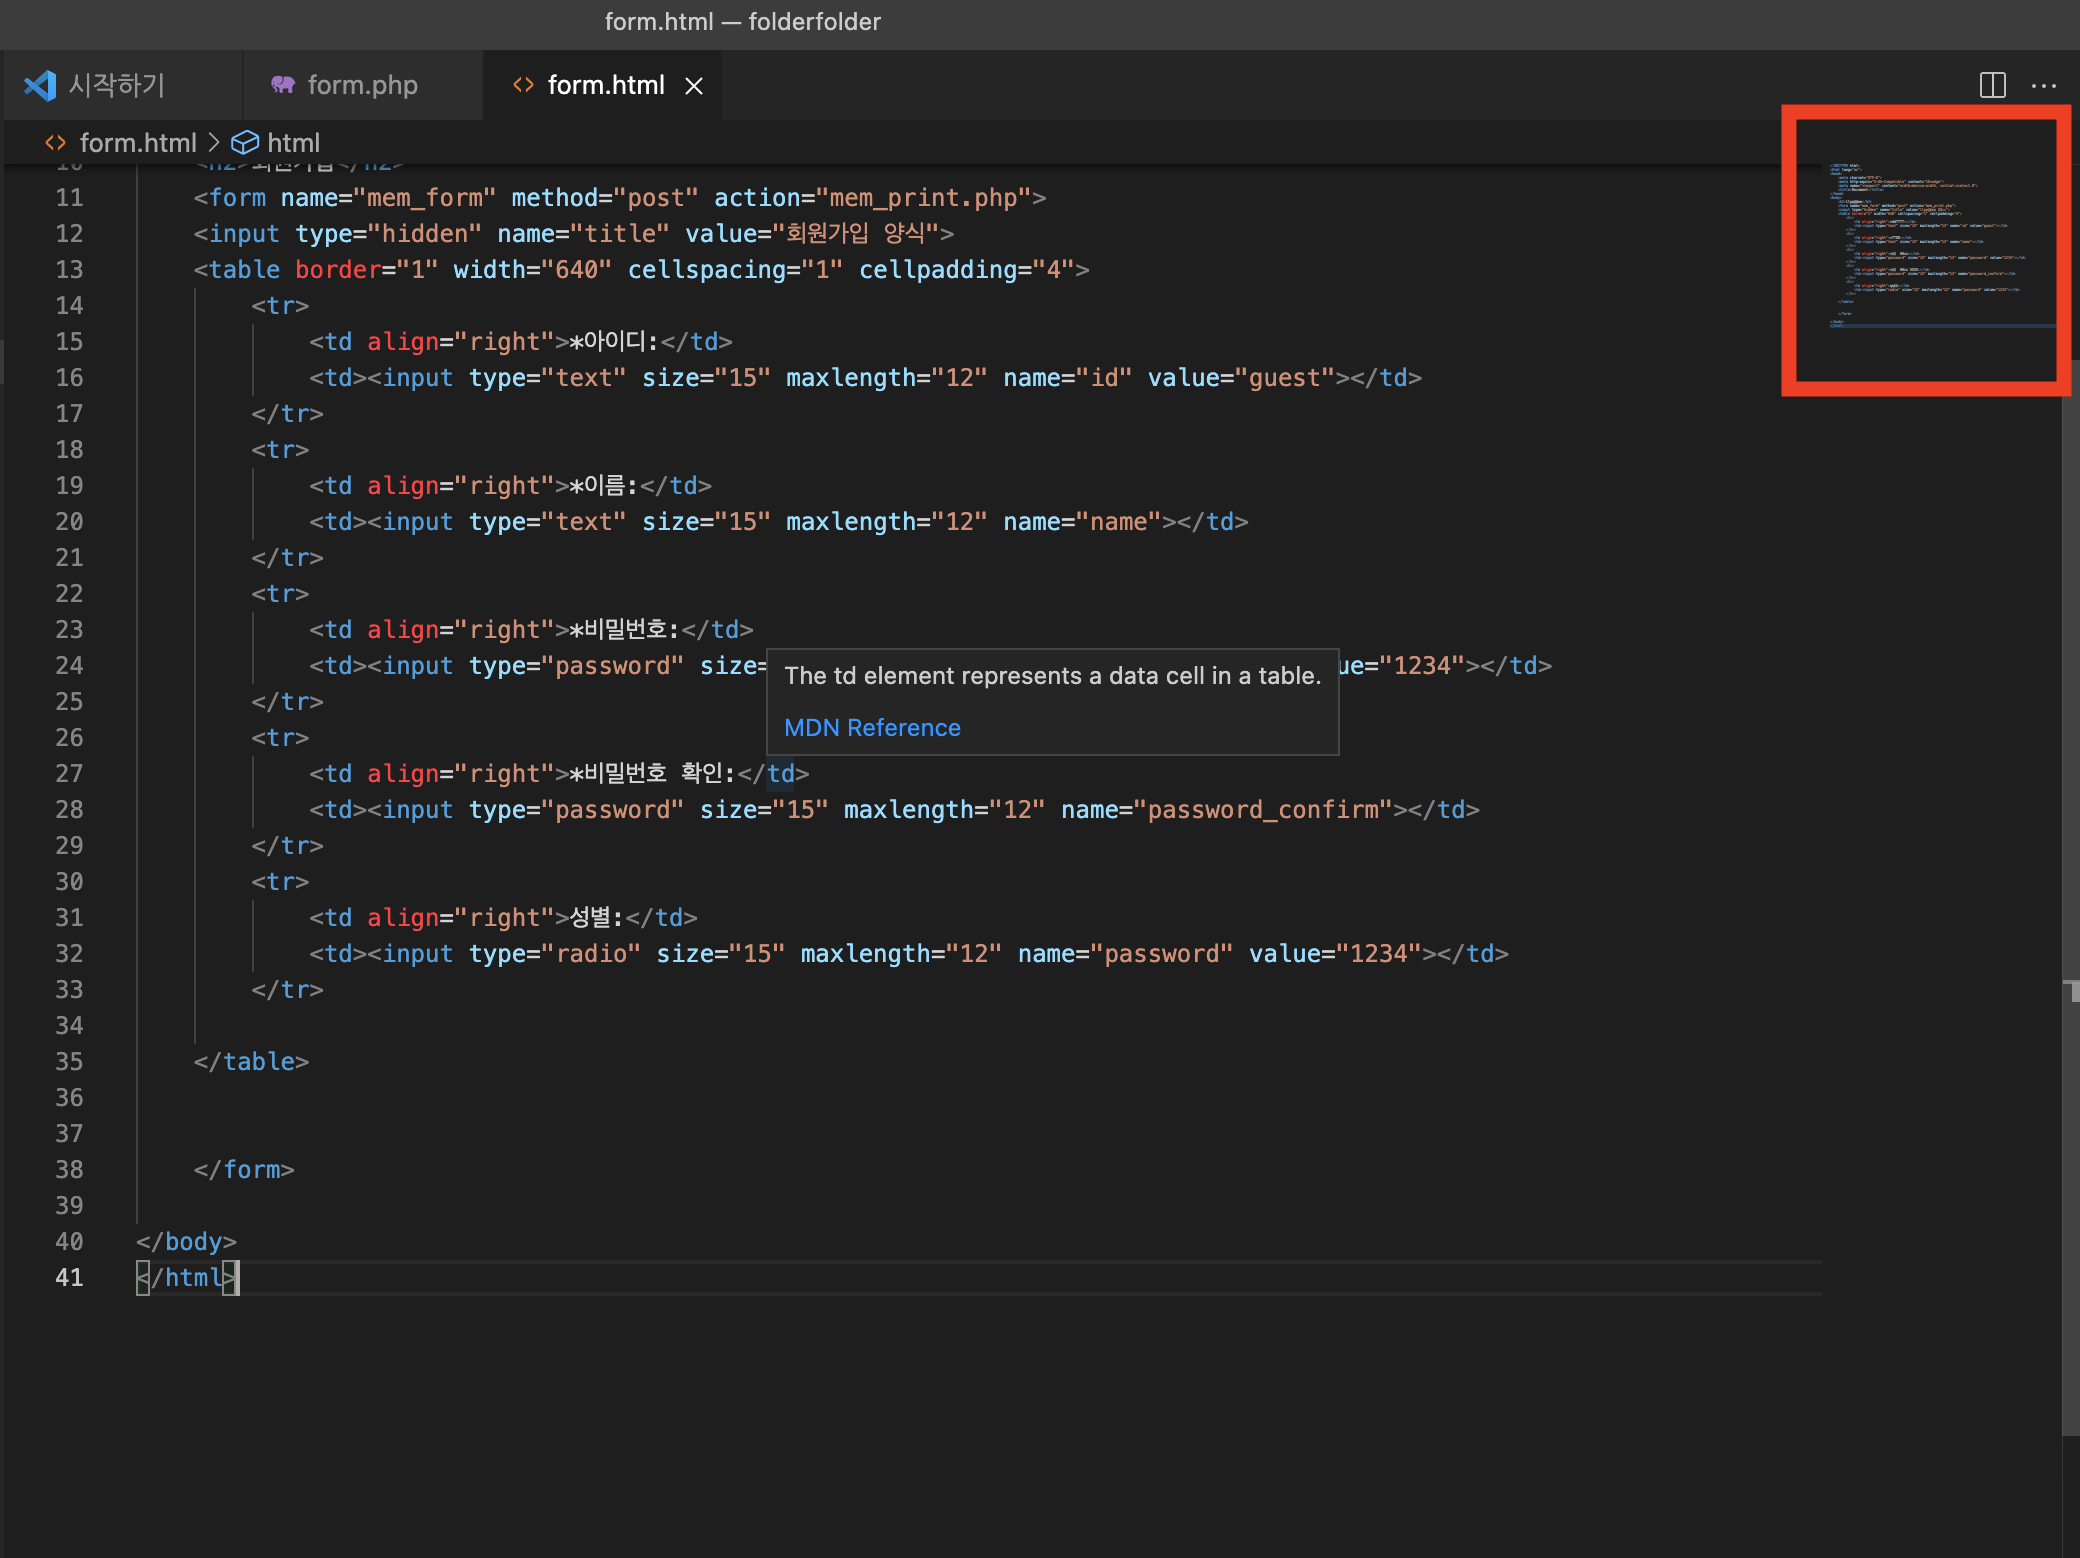Click the closing </table> tag

tap(252, 1061)
